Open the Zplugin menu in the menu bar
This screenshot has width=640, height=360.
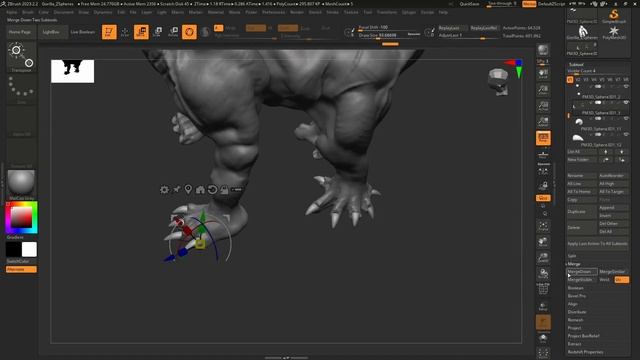click(x=409, y=12)
